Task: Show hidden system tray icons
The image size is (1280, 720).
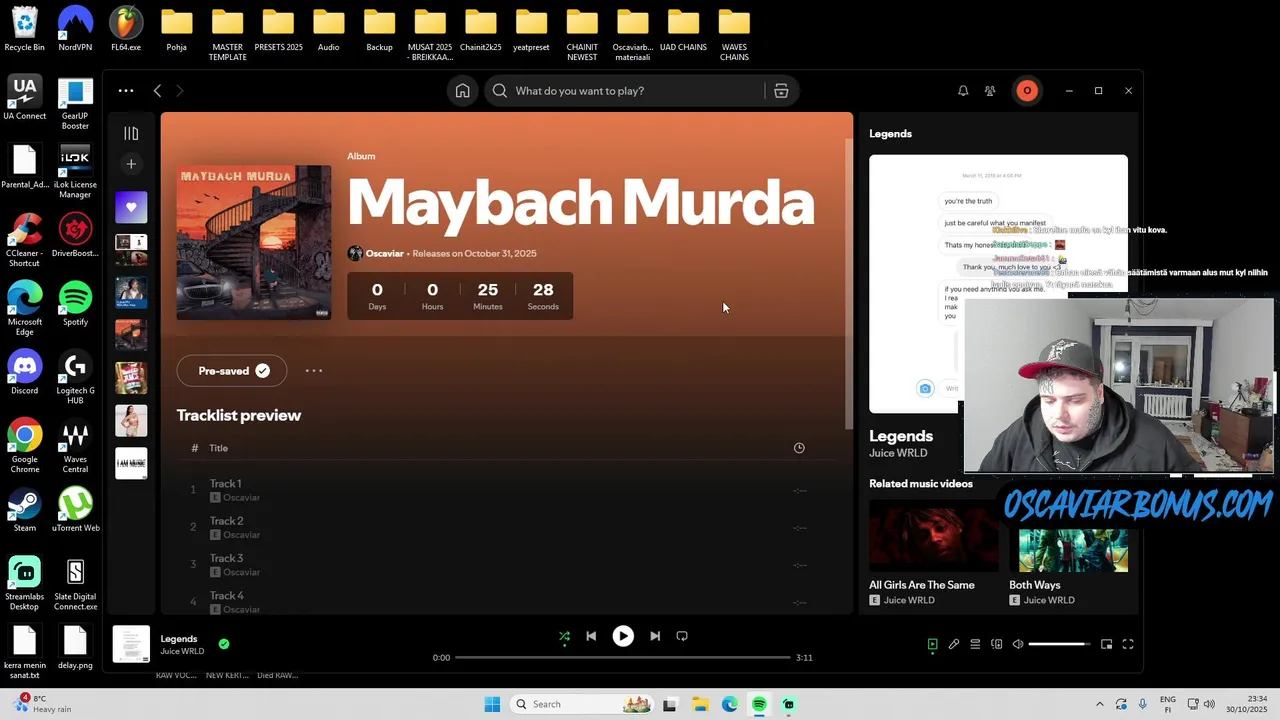Action: 1100,705
